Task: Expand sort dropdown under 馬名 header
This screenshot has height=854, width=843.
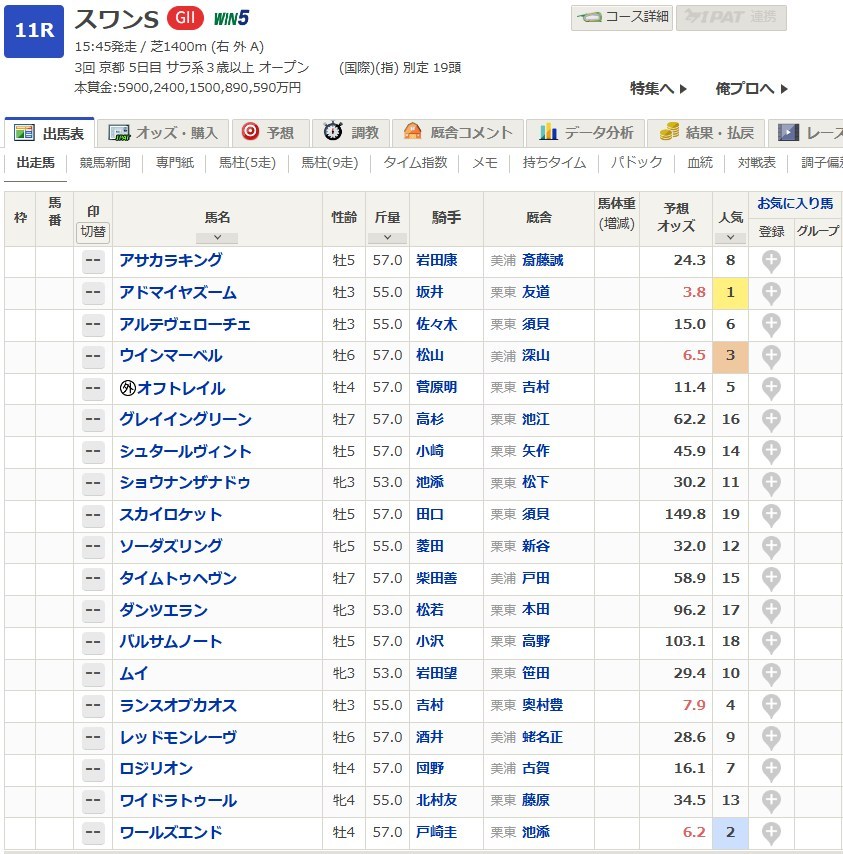Action: (217, 238)
